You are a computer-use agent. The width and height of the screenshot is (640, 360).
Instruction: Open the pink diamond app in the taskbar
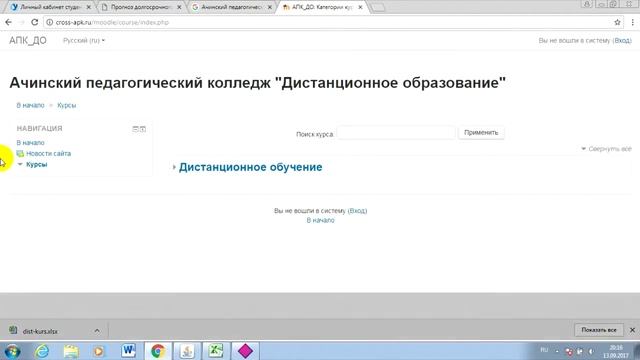pyautogui.click(x=245, y=351)
